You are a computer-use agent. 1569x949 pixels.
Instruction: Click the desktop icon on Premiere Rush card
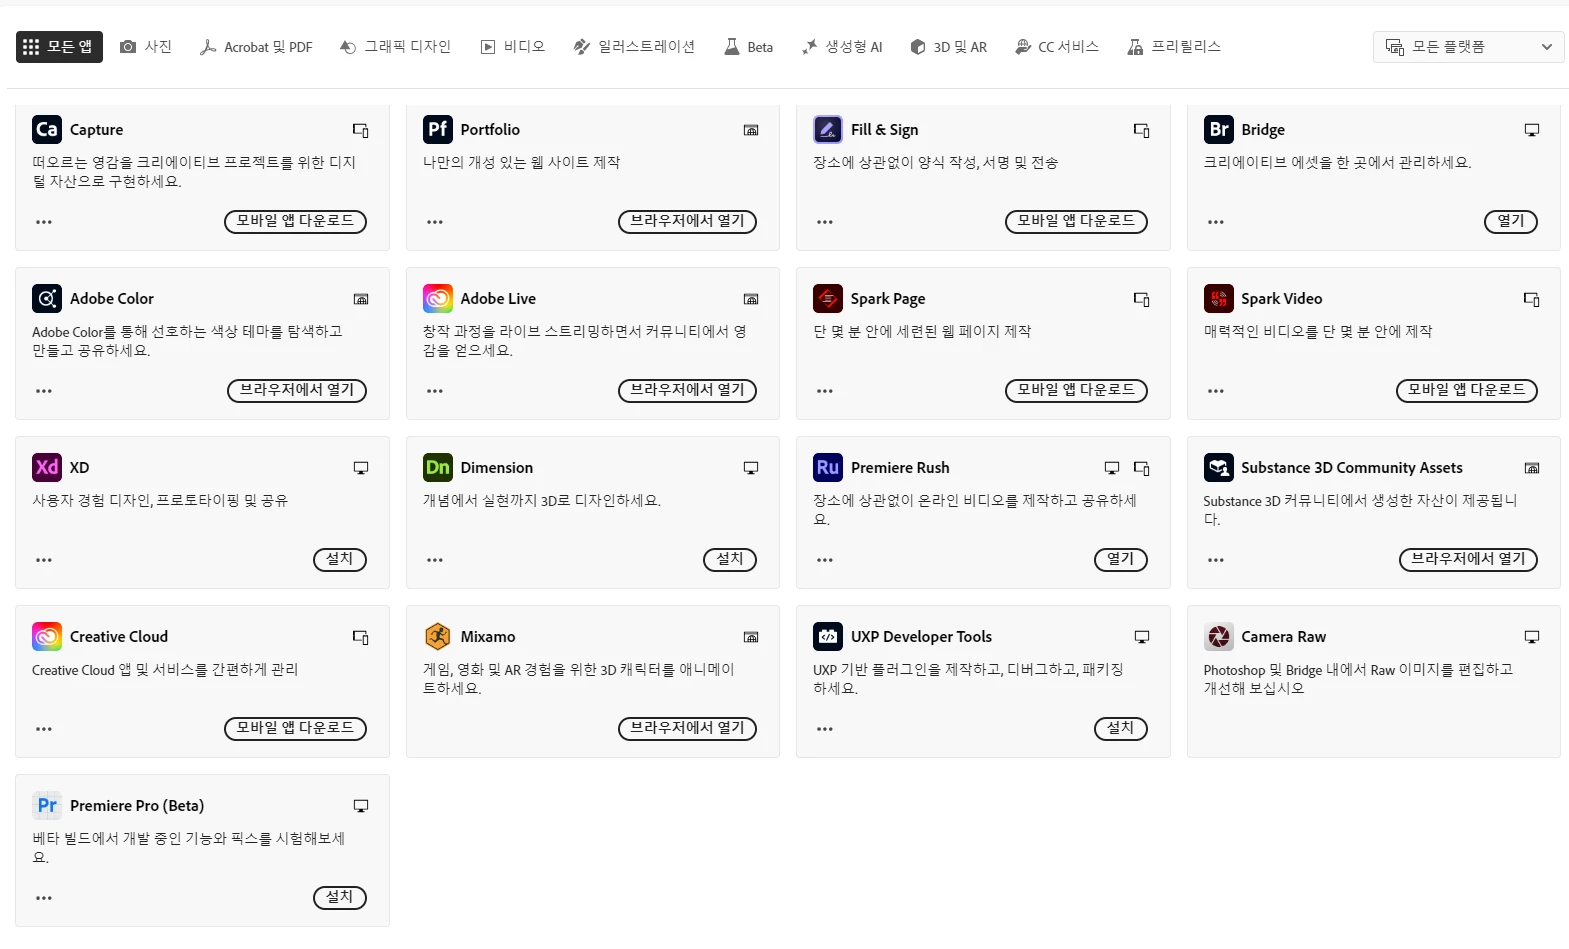pyautogui.click(x=1112, y=468)
